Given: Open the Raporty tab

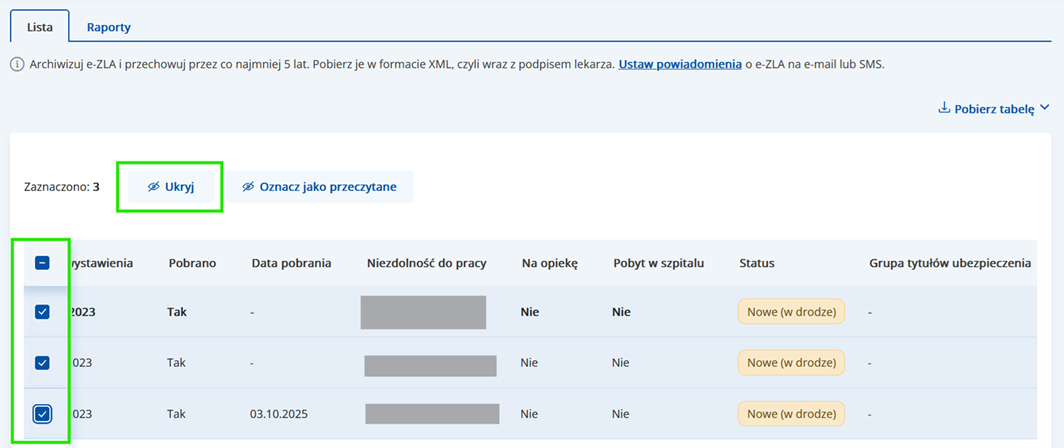Looking at the screenshot, I should point(108,27).
